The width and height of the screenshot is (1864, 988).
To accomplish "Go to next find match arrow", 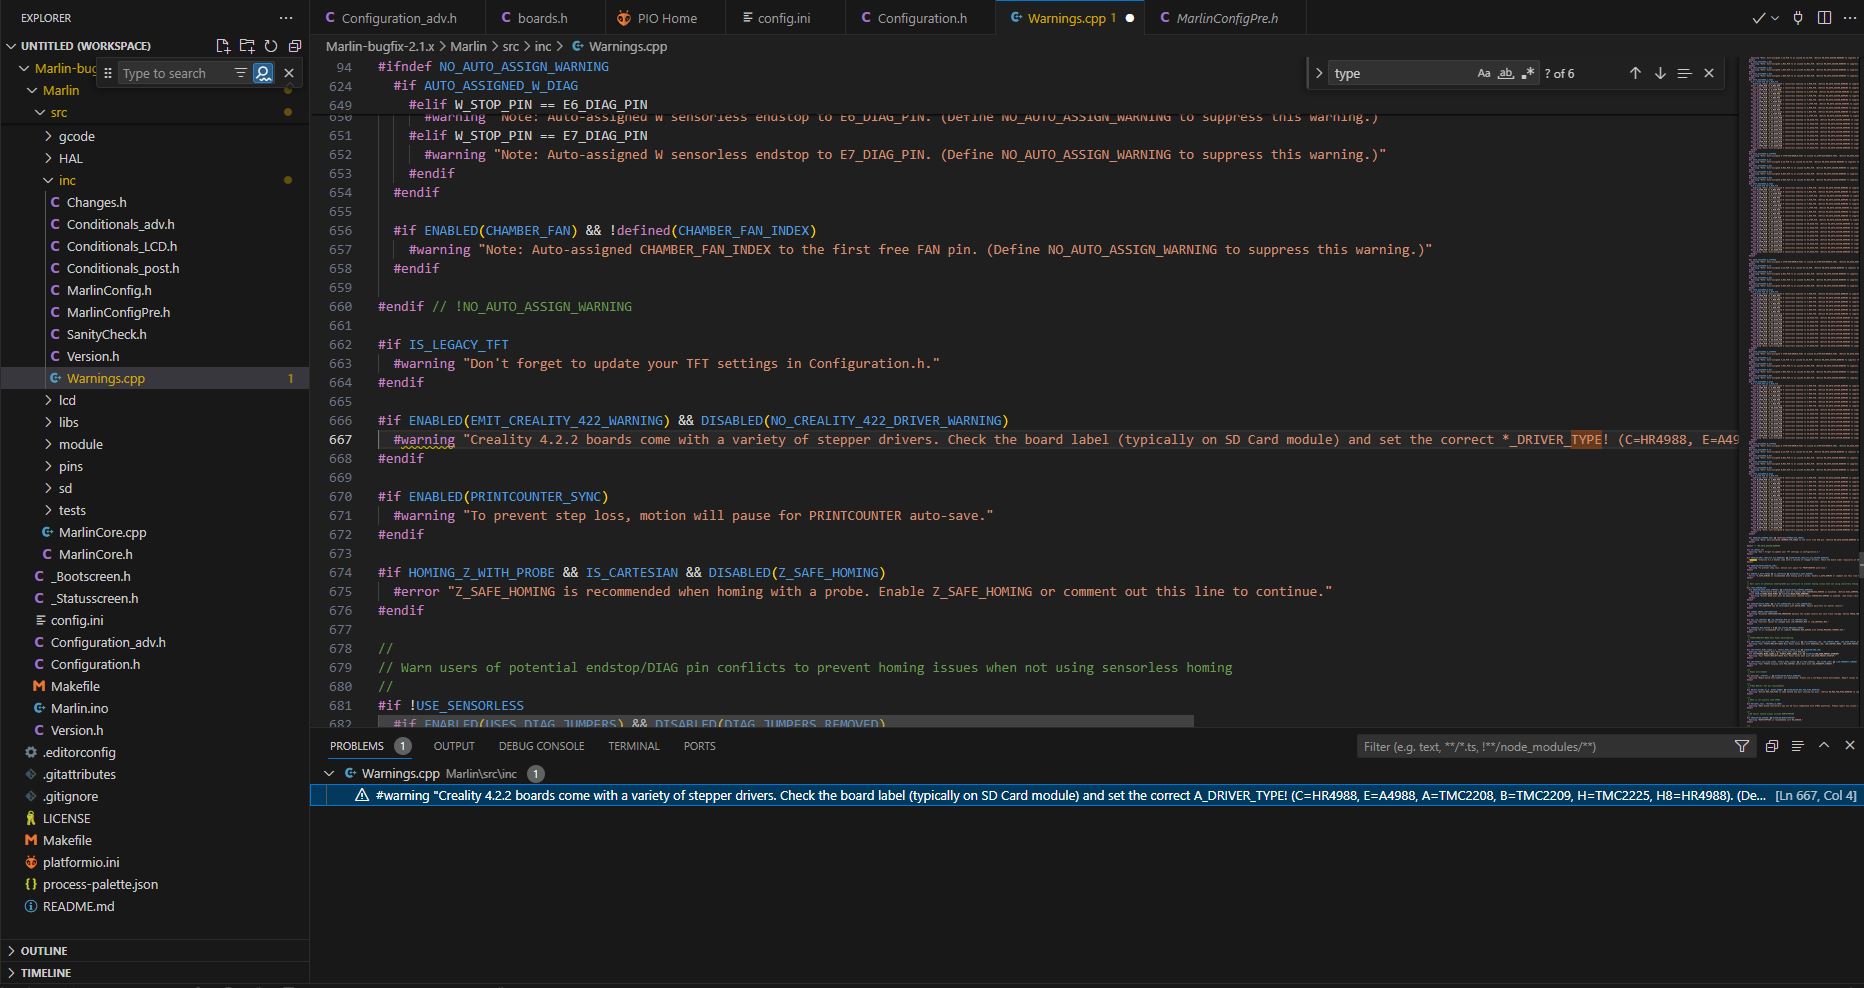I will click(1660, 73).
